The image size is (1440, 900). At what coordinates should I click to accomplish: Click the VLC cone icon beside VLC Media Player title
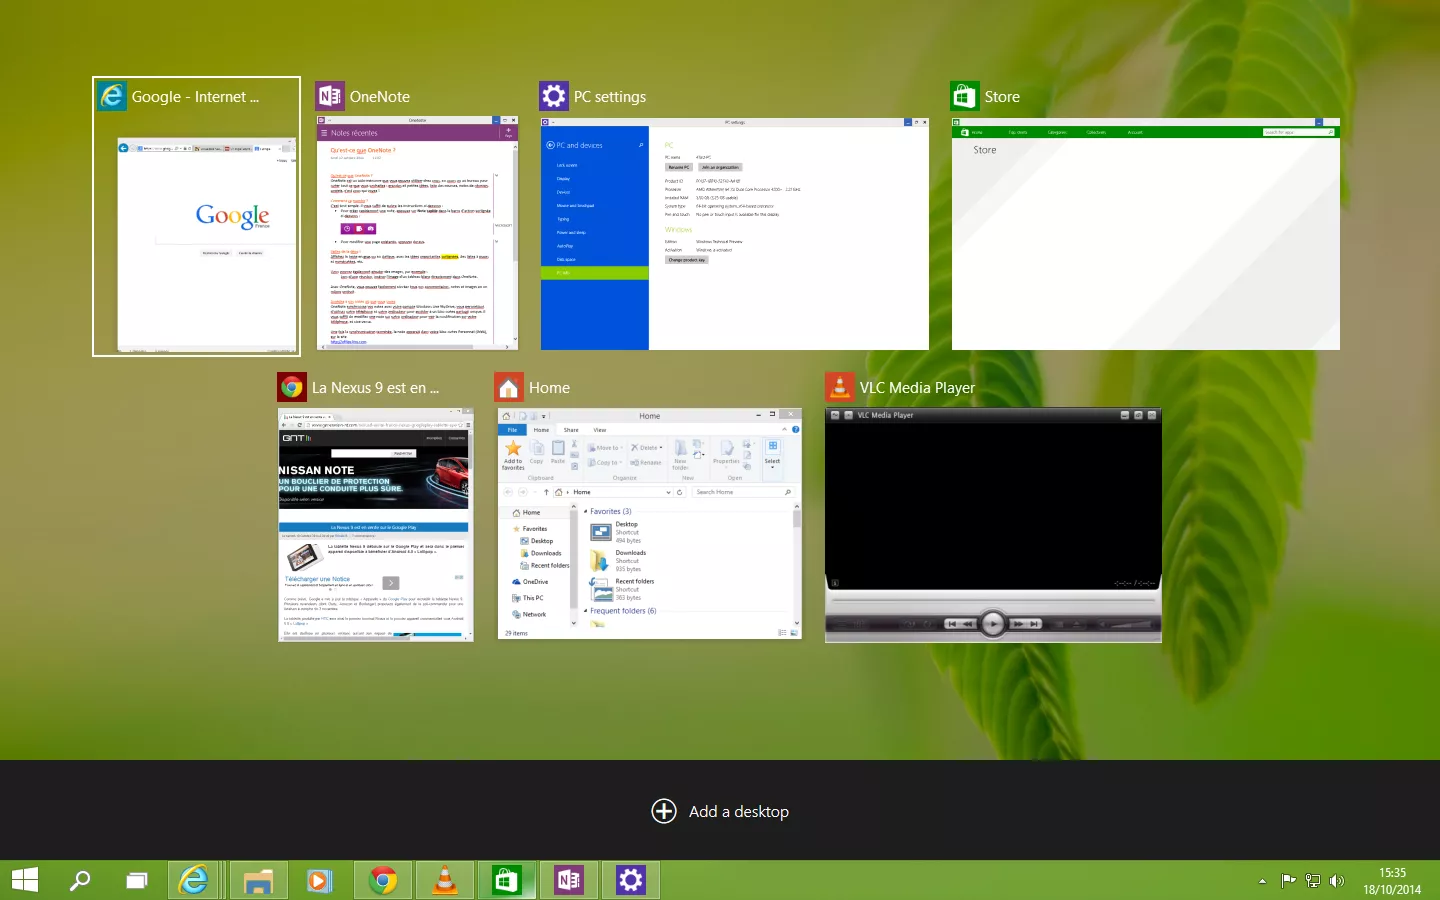tap(840, 387)
